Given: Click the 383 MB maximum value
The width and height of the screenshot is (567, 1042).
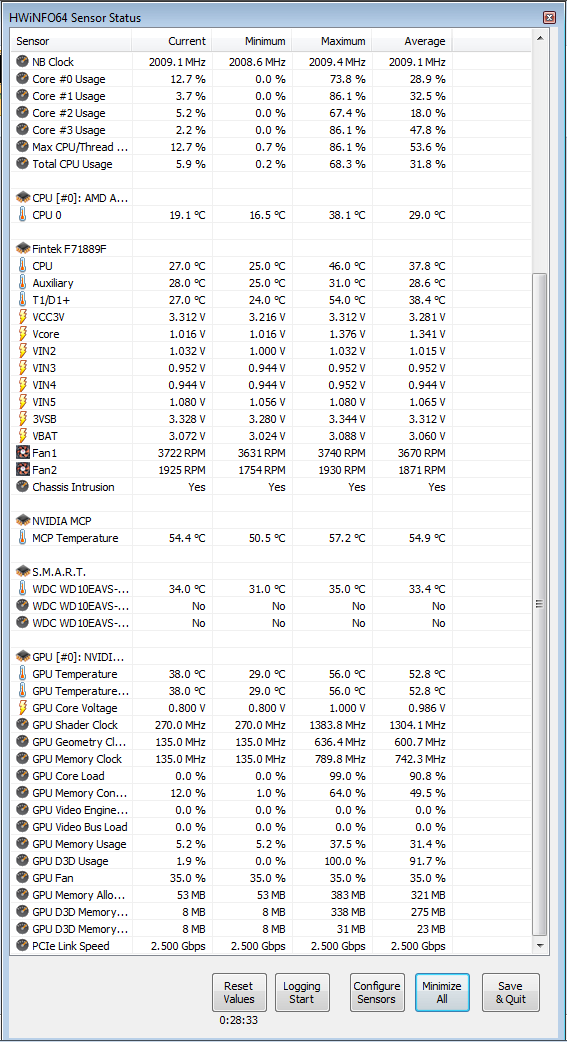Looking at the screenshot, I should [348, 894].
